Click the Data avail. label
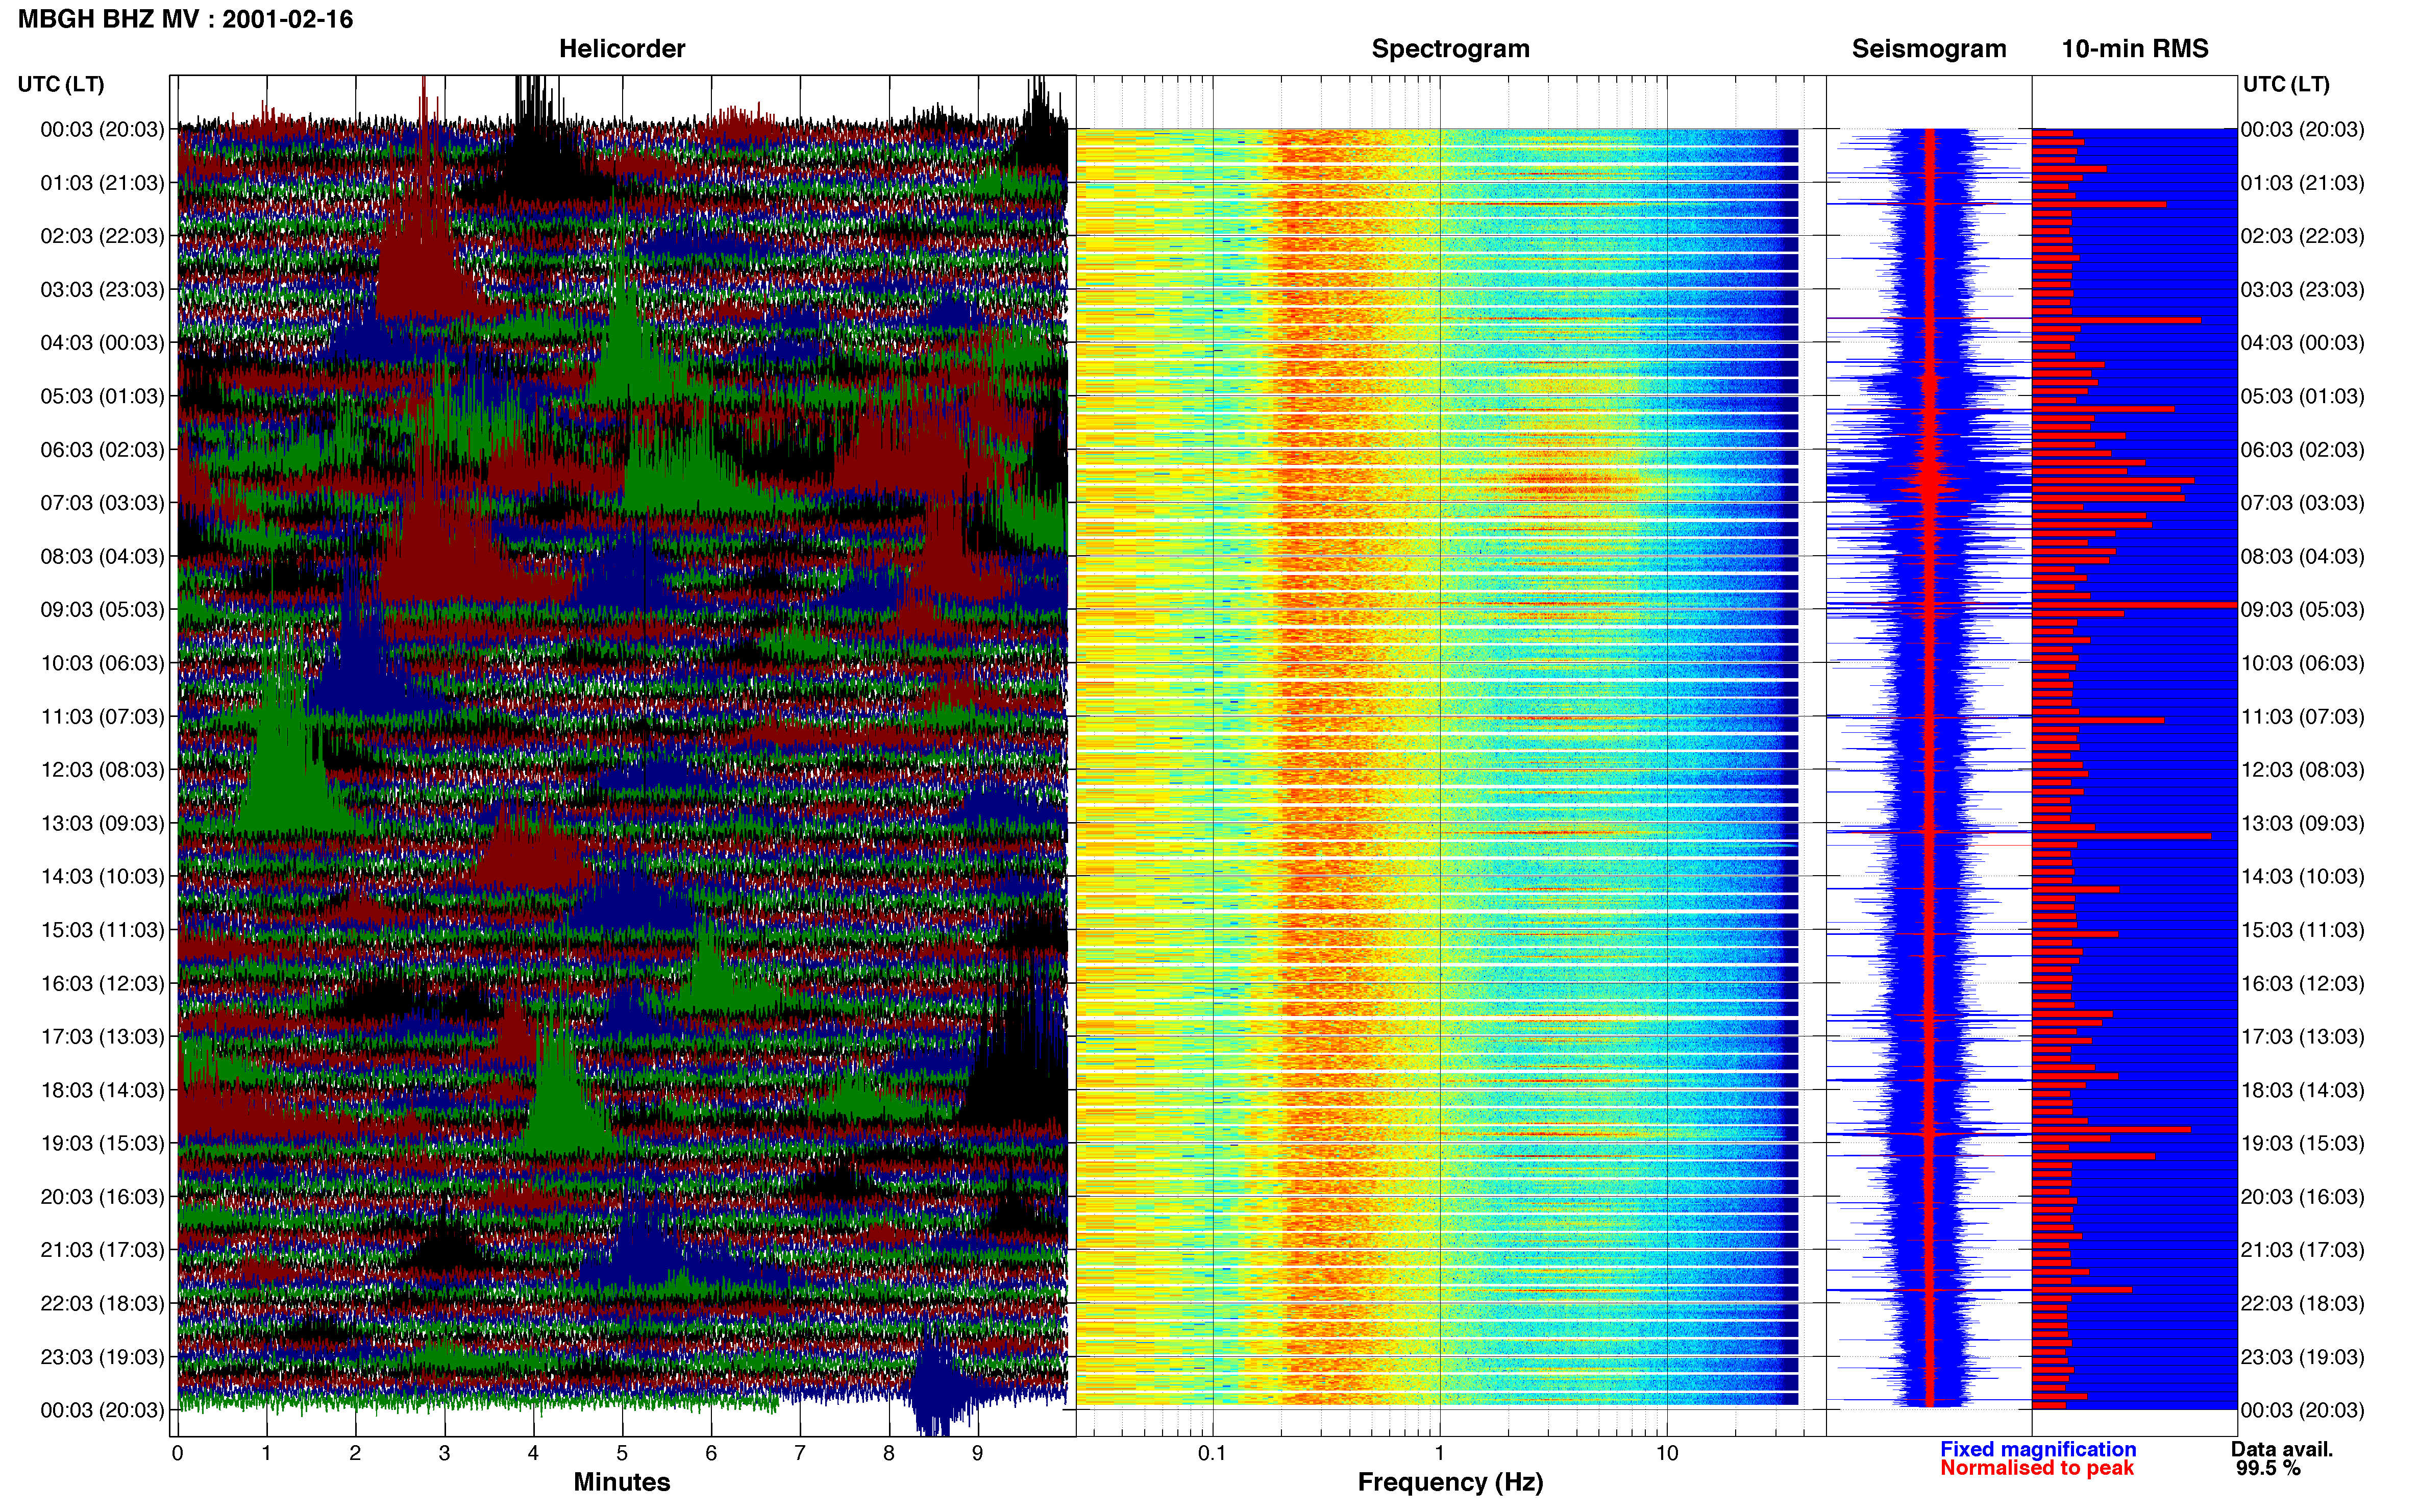Viewport: 2419px width, 1512px height. coord(2282,1449)
